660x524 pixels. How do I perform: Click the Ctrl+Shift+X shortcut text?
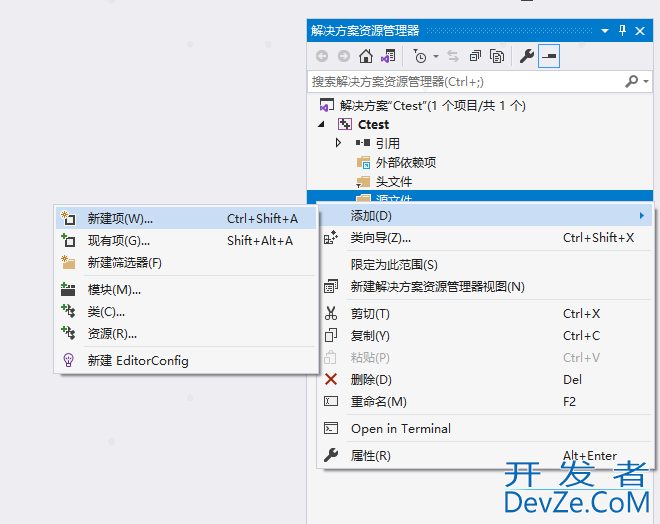point(598,238)
